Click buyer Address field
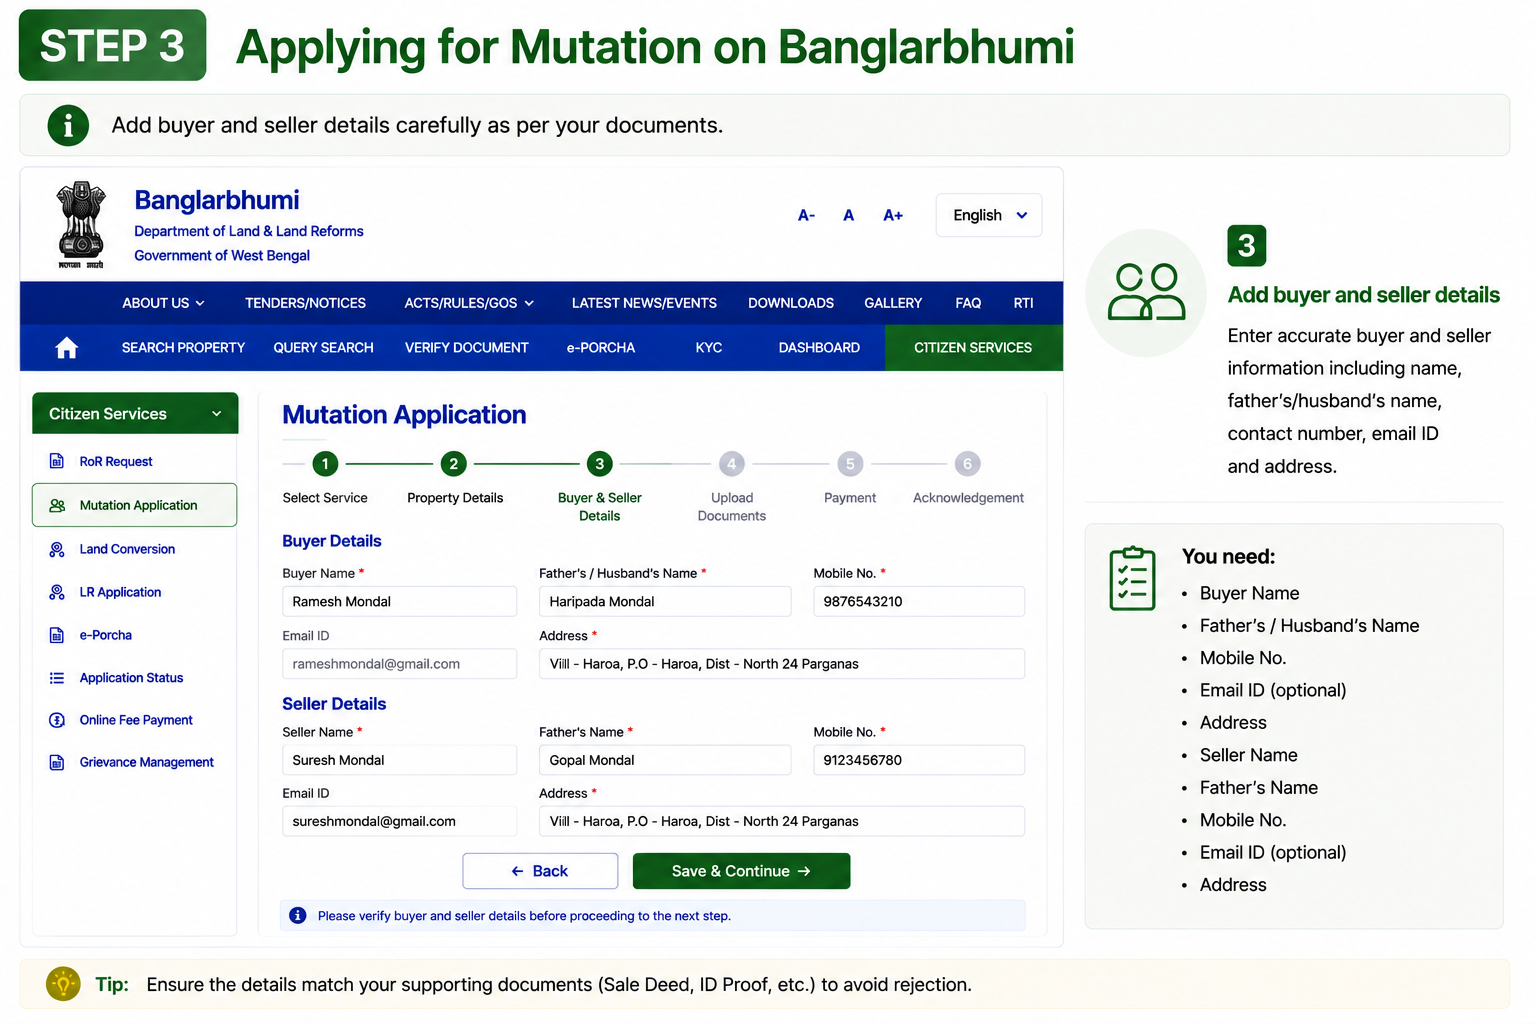1536x1024 pixels. 782,664
